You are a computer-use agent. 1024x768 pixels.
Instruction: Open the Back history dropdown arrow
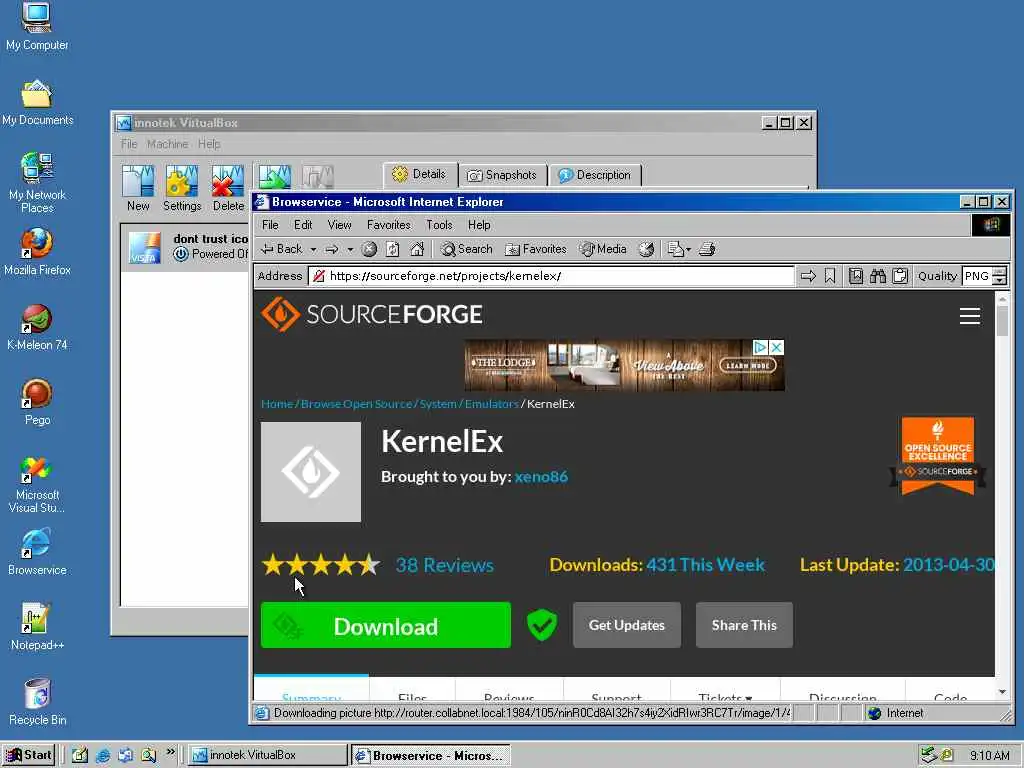pos(313,249)
